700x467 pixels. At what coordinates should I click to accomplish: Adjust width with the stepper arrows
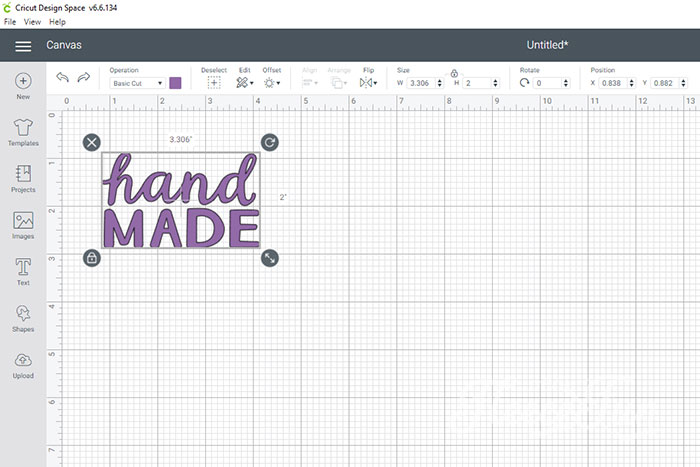pyautogui.click(x=440, y=83)
